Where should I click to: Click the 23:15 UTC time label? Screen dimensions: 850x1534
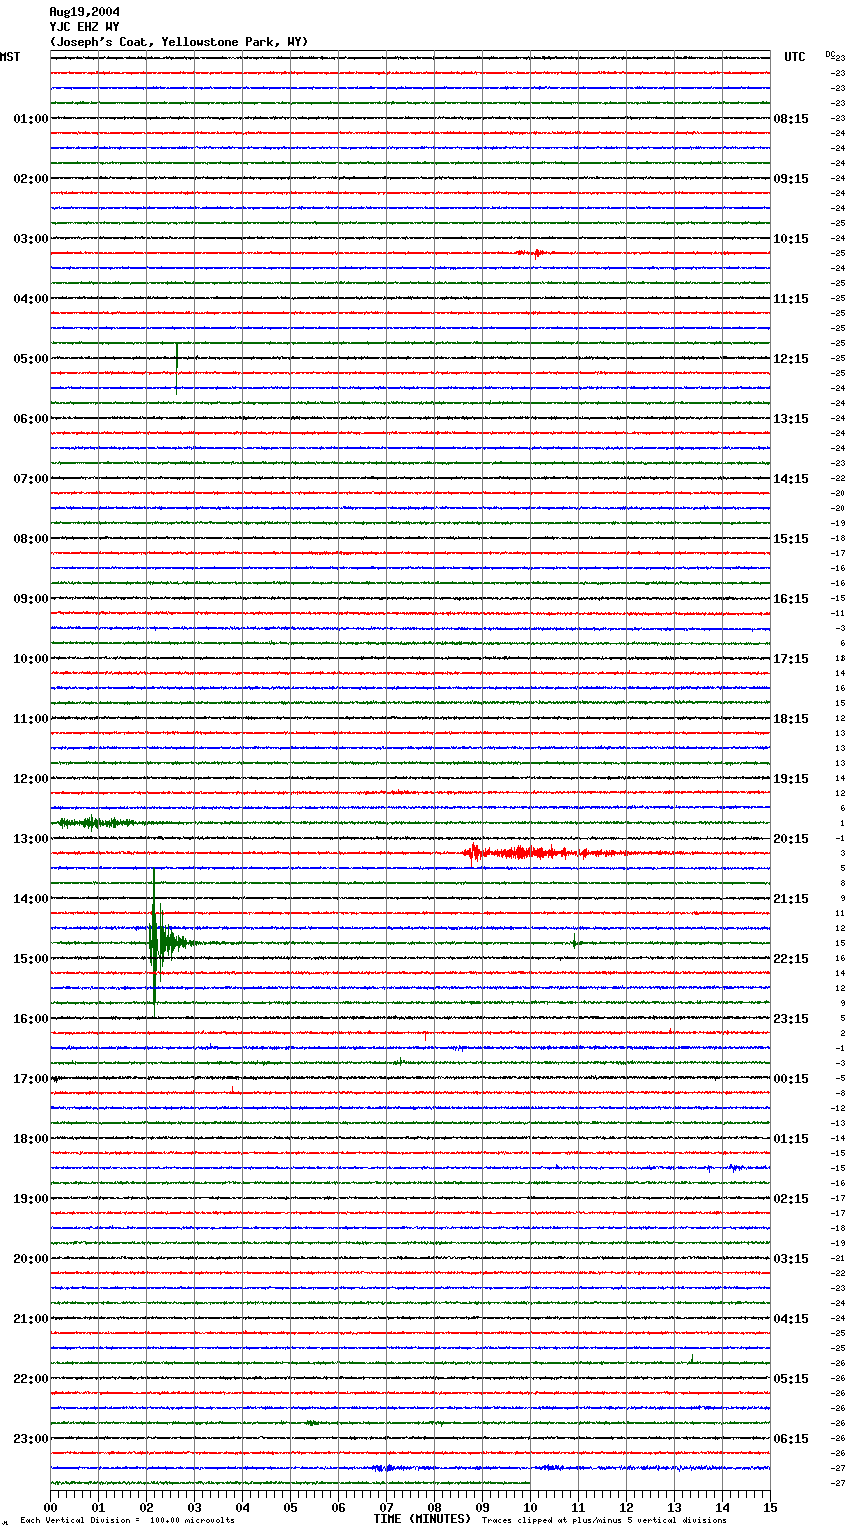[791, 1019]
